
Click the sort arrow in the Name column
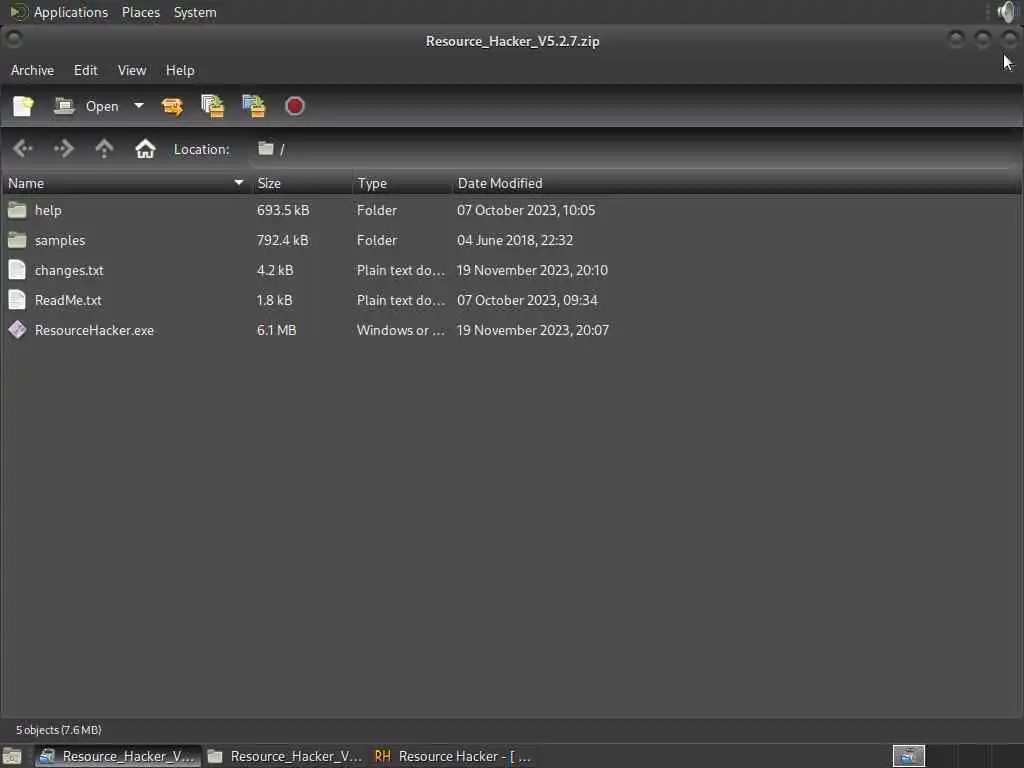click(239, 183)
